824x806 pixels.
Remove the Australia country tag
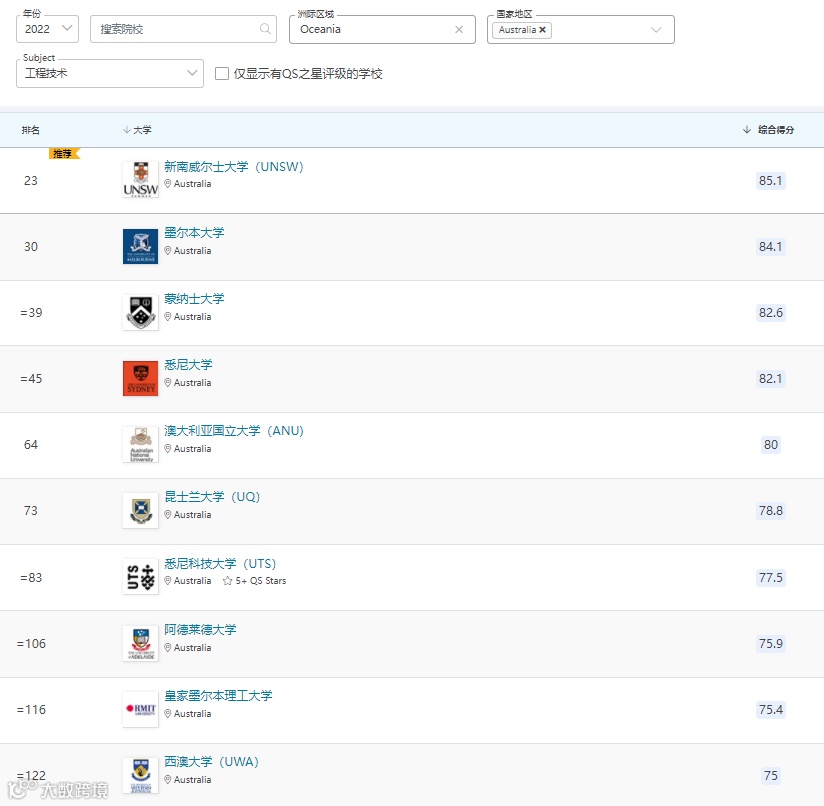[542, 30]
